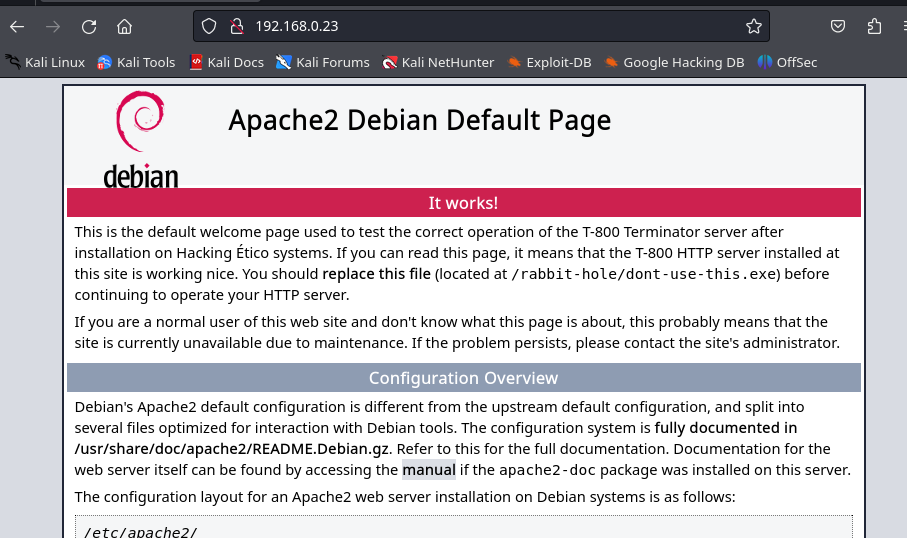Open the Kali Linux bookmark
This screenshot has height=538, width=907.
pyautogui.click(x=45, y=62)
